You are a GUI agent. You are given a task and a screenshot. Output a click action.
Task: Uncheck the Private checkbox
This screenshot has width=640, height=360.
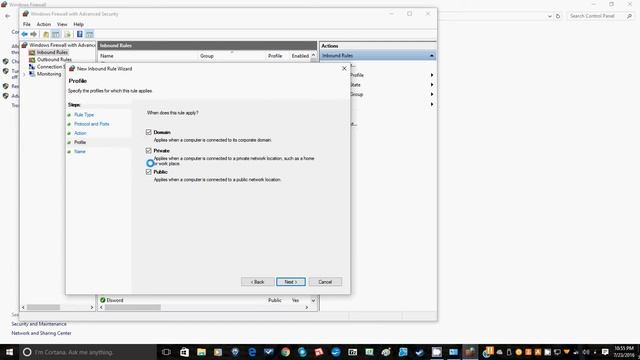(x=149, y=151)
